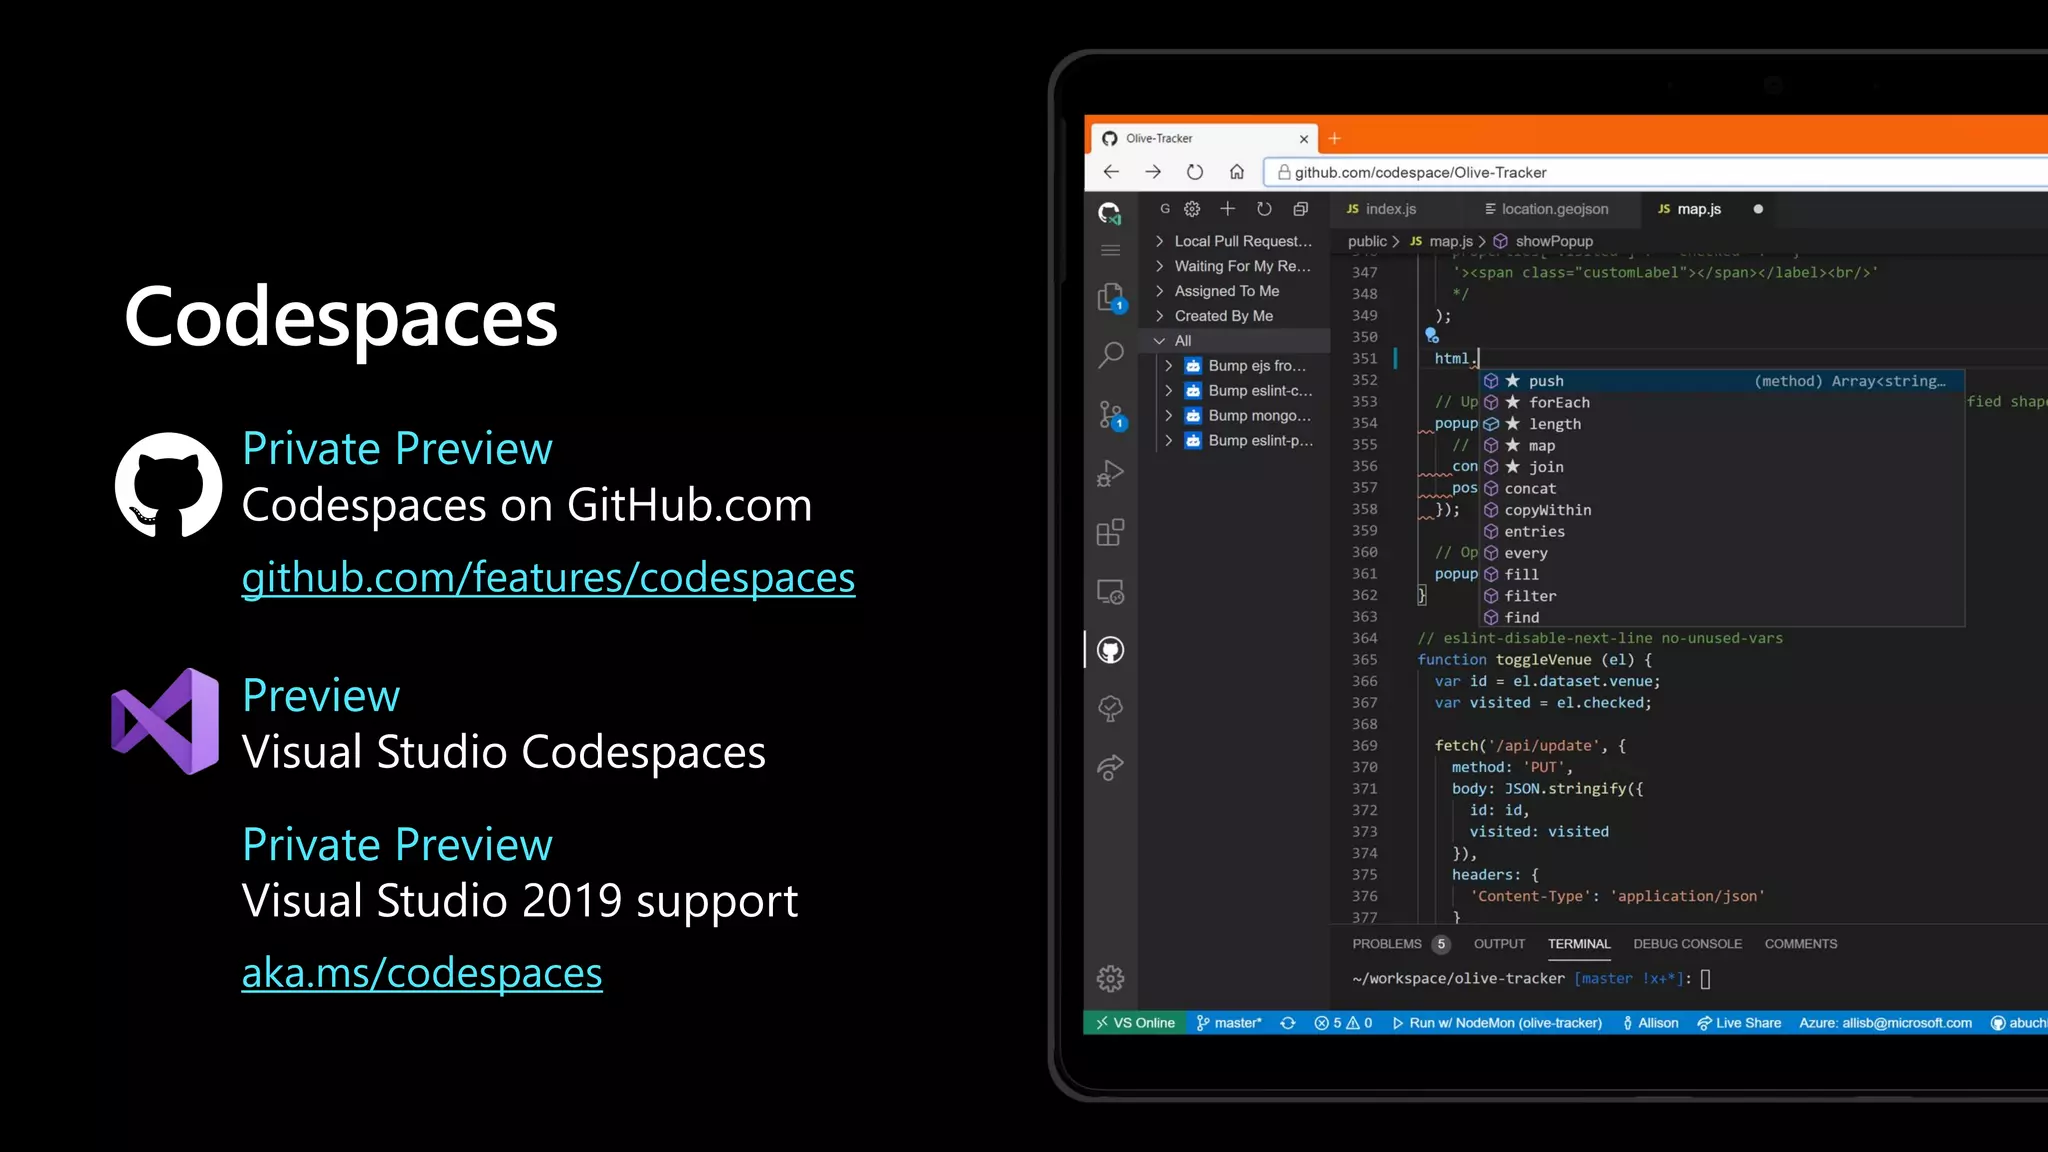Click master branch in status bar
2048x1152 pixels.
[1229, 1023]
